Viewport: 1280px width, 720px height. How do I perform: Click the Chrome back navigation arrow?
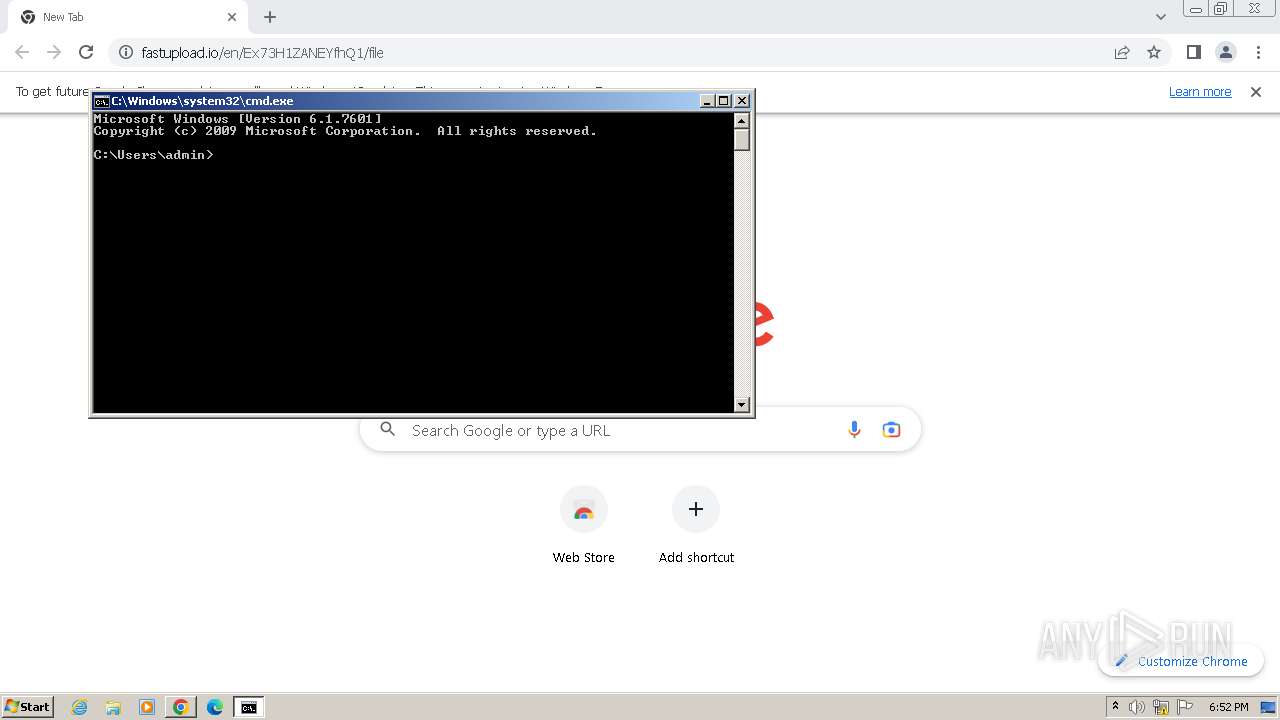click(22, 52)
